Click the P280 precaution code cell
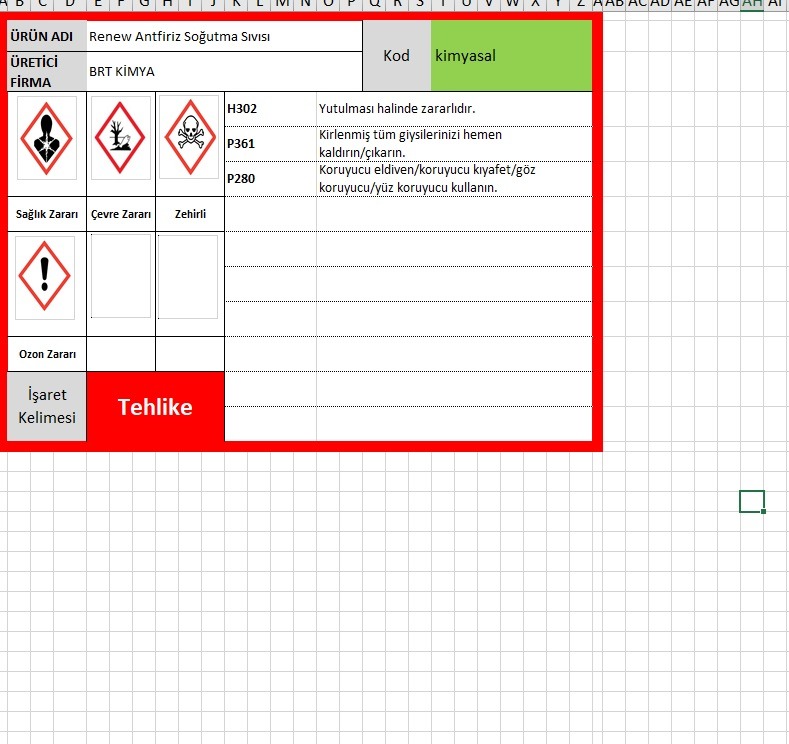The image size is (789, 744). 271,179
